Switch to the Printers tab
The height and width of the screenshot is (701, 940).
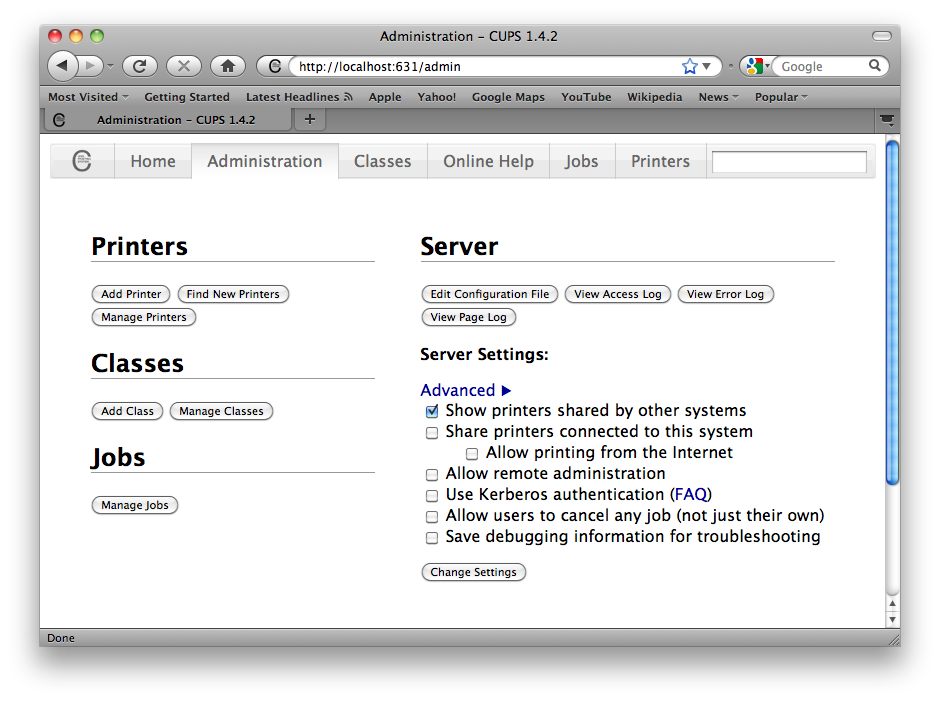(x=660, y=161)
